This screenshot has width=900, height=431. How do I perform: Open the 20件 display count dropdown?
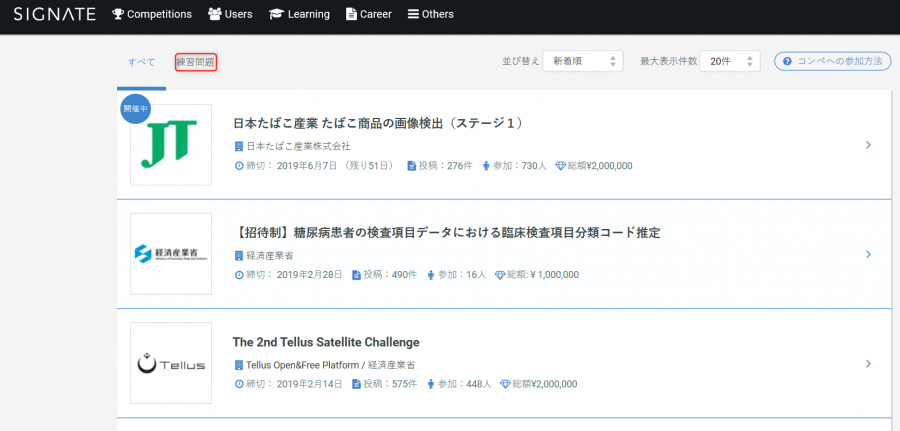click(730, 61)
